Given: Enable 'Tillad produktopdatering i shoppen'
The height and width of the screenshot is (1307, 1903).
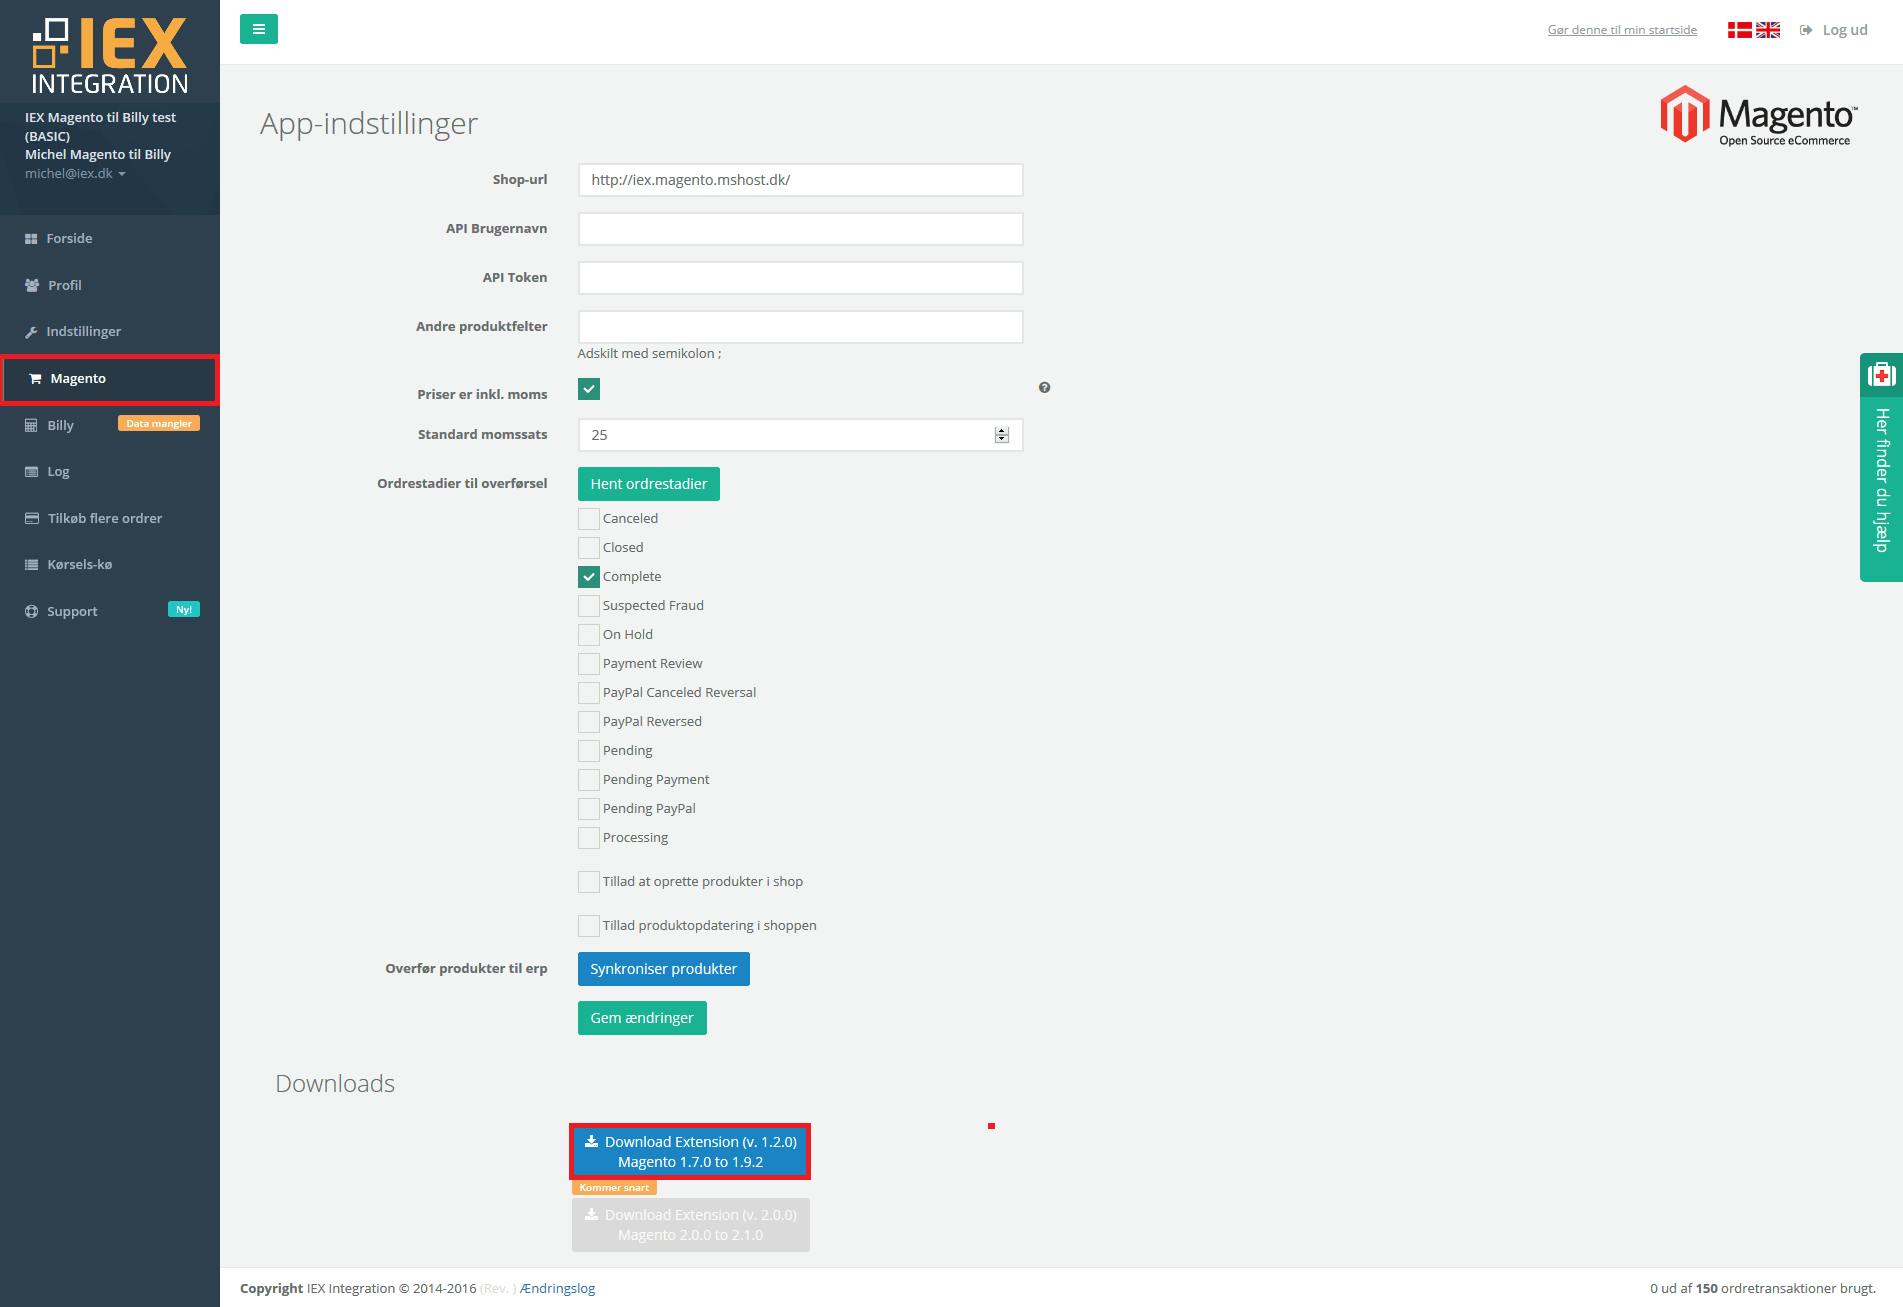Looking at the screenshot, I should pos(589,926).
